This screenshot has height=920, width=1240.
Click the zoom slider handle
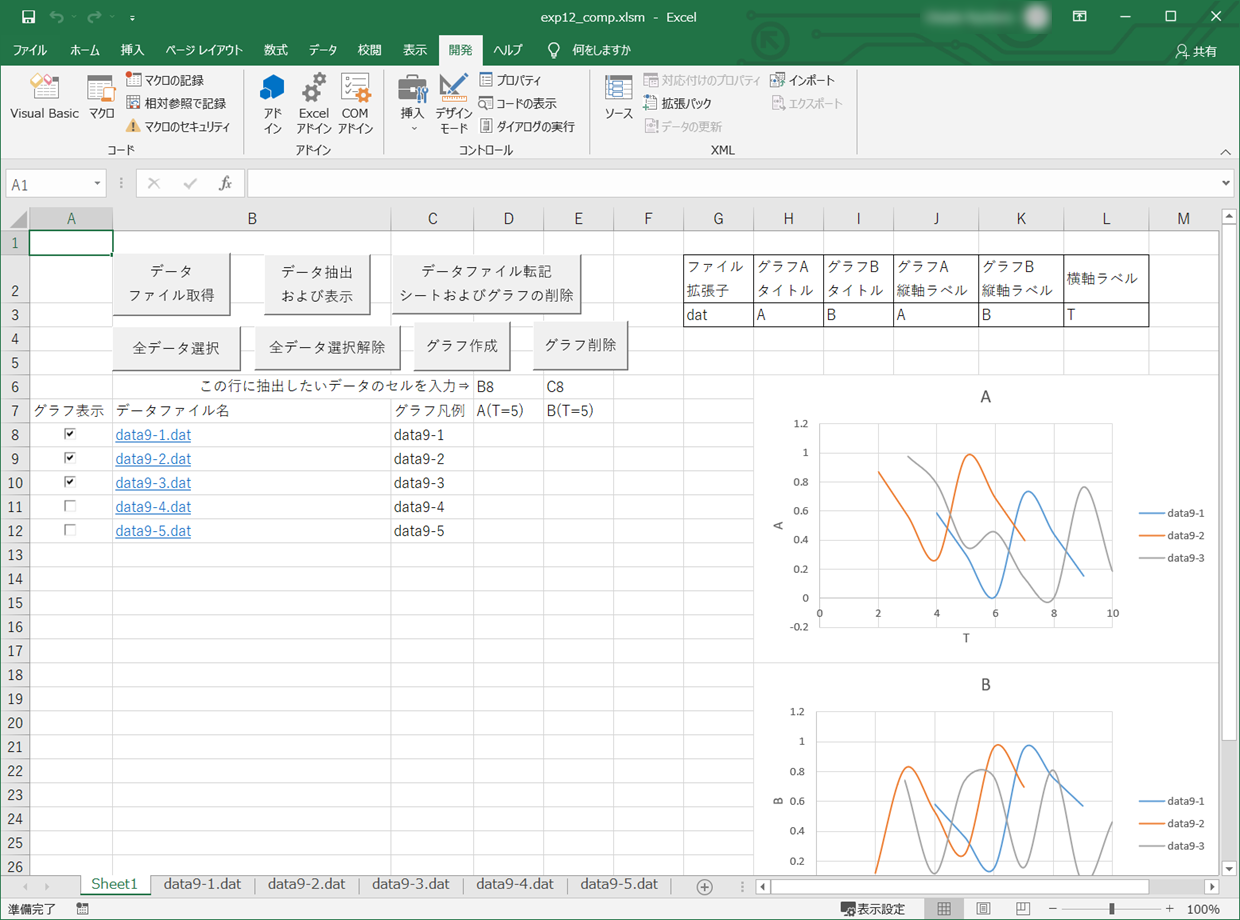click(x=1111, y=909)
